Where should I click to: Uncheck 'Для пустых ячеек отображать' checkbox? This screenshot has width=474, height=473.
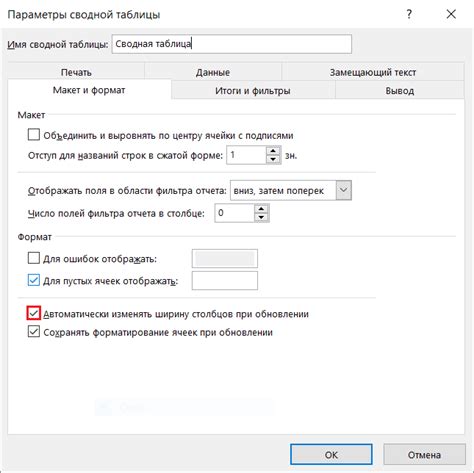tap(34, 280)
